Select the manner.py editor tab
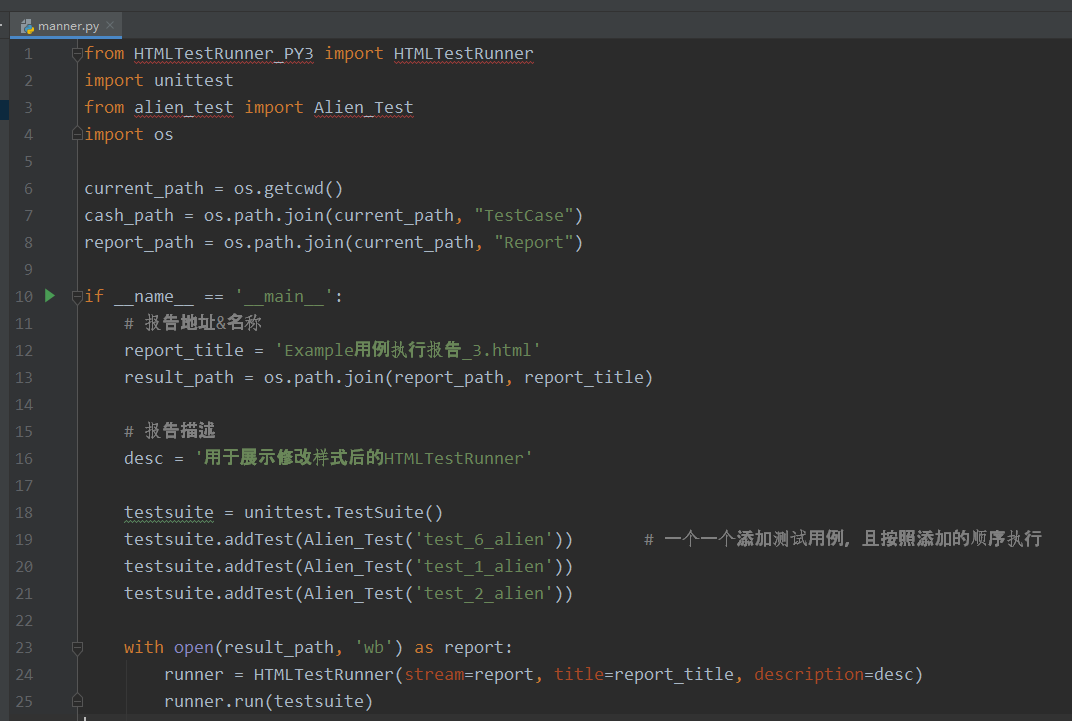The image size is (1072, 721). click(66, 26)
